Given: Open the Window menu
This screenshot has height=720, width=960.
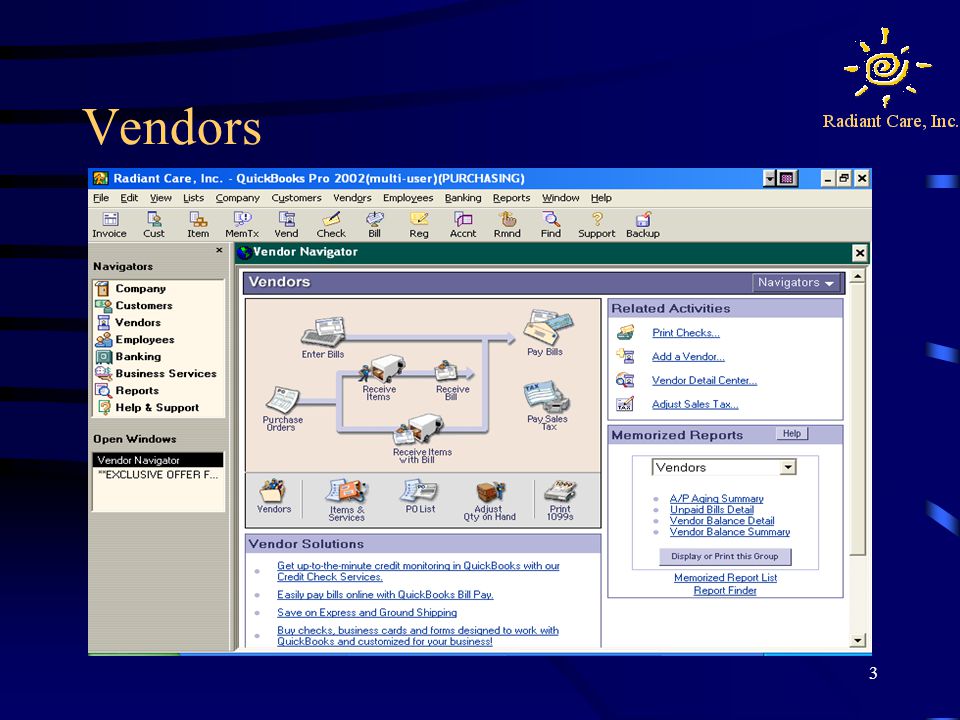Looking at the screenshot, I should point(560,198).
